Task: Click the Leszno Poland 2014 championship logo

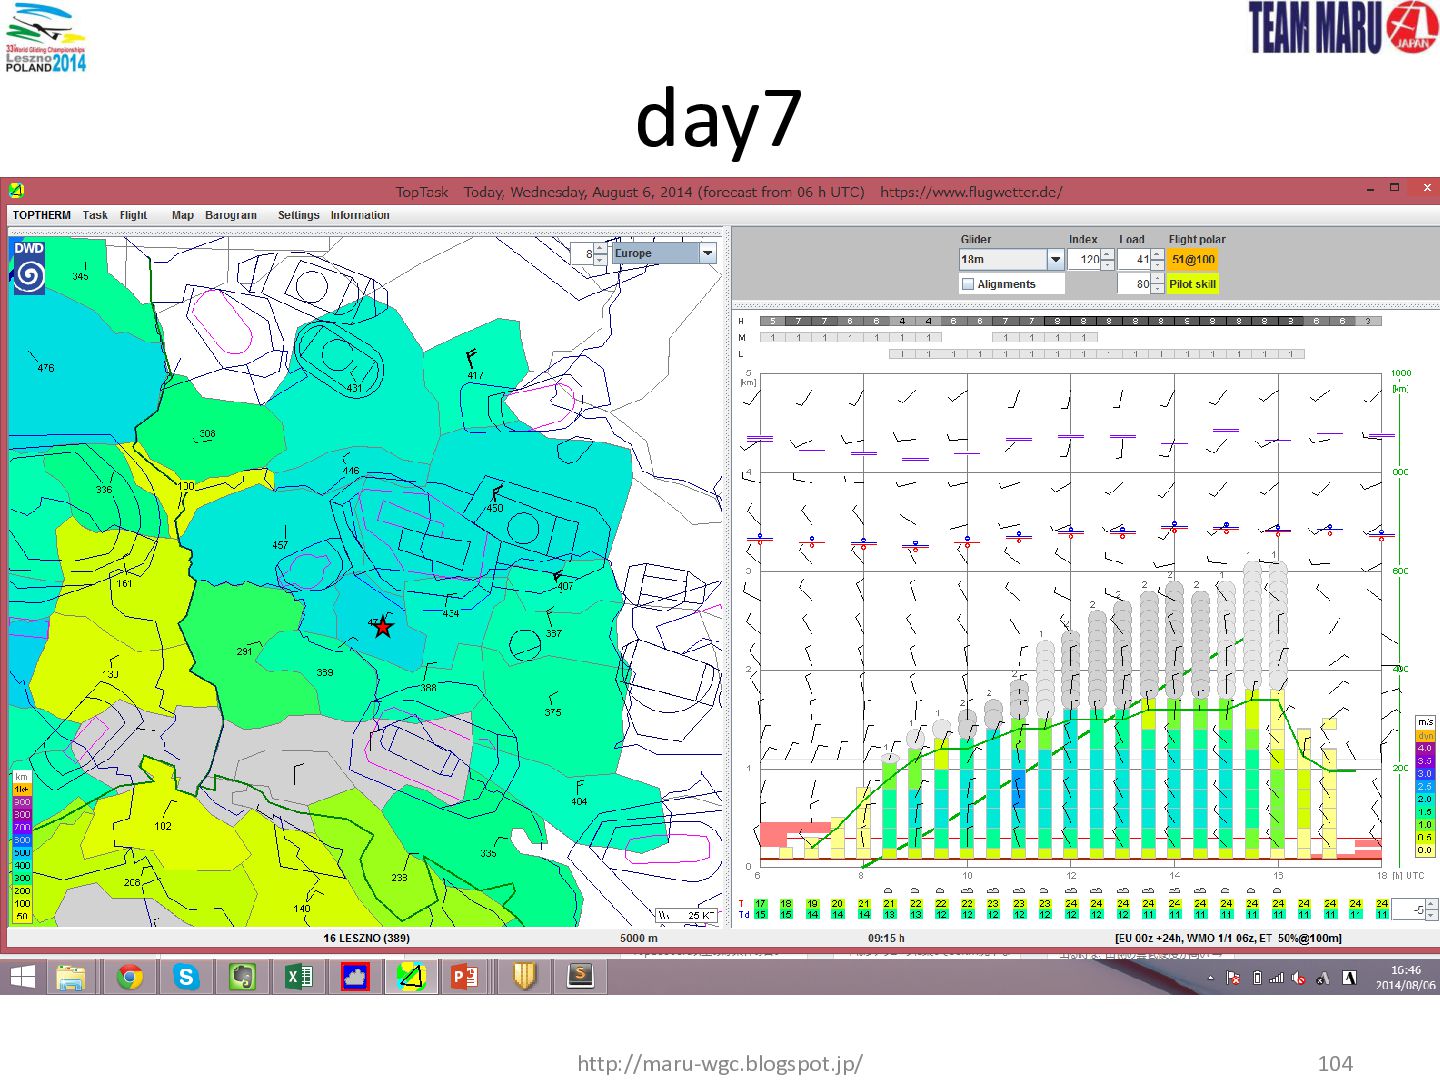Action: [x=45, y=38]
